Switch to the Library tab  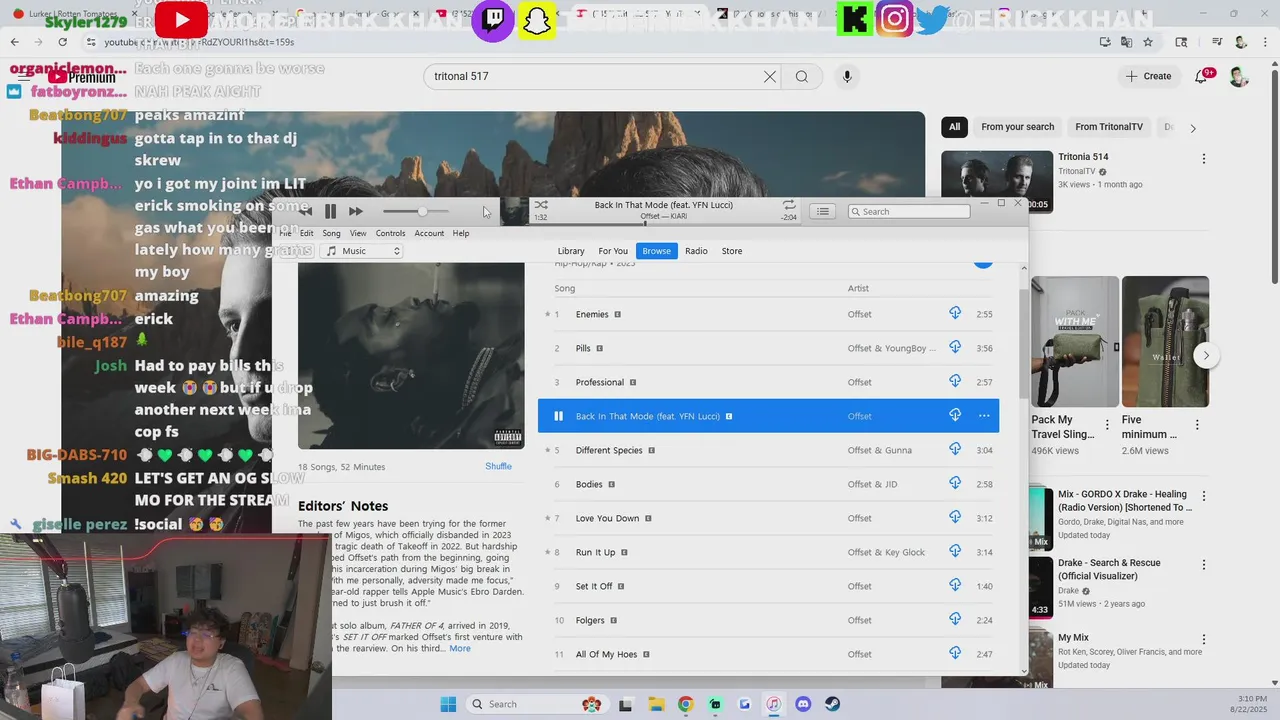571,251
